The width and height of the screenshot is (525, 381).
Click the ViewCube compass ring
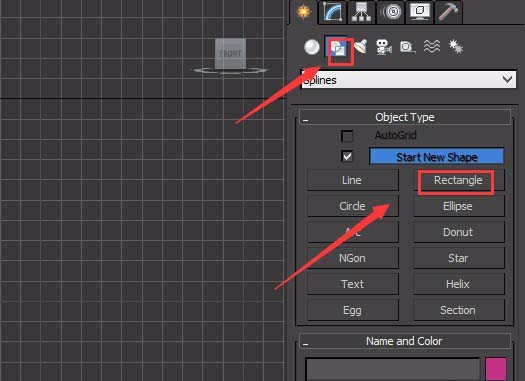pyautogui.click(x=230, y=70)
